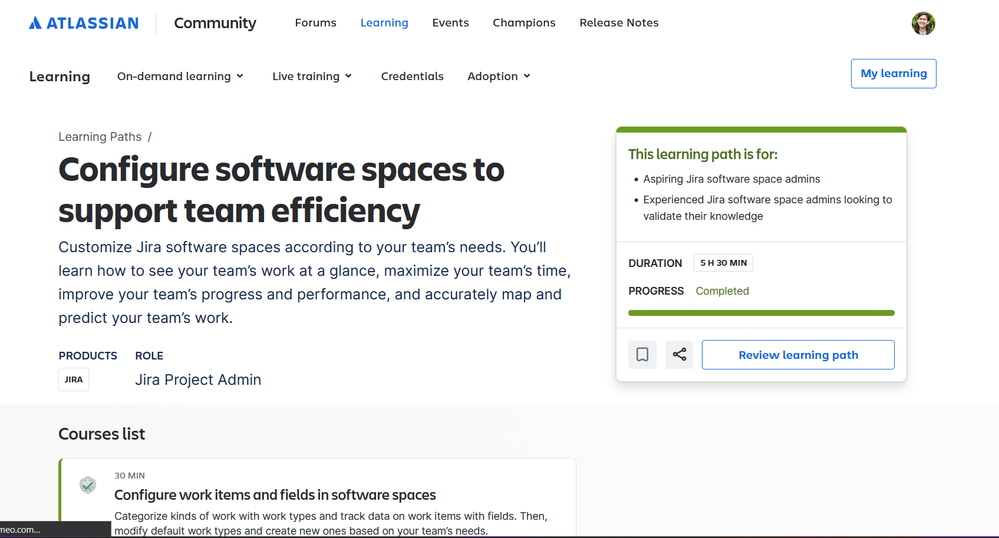Click the My learning button
Screen dimensions: 999x538
pos(893,73)
